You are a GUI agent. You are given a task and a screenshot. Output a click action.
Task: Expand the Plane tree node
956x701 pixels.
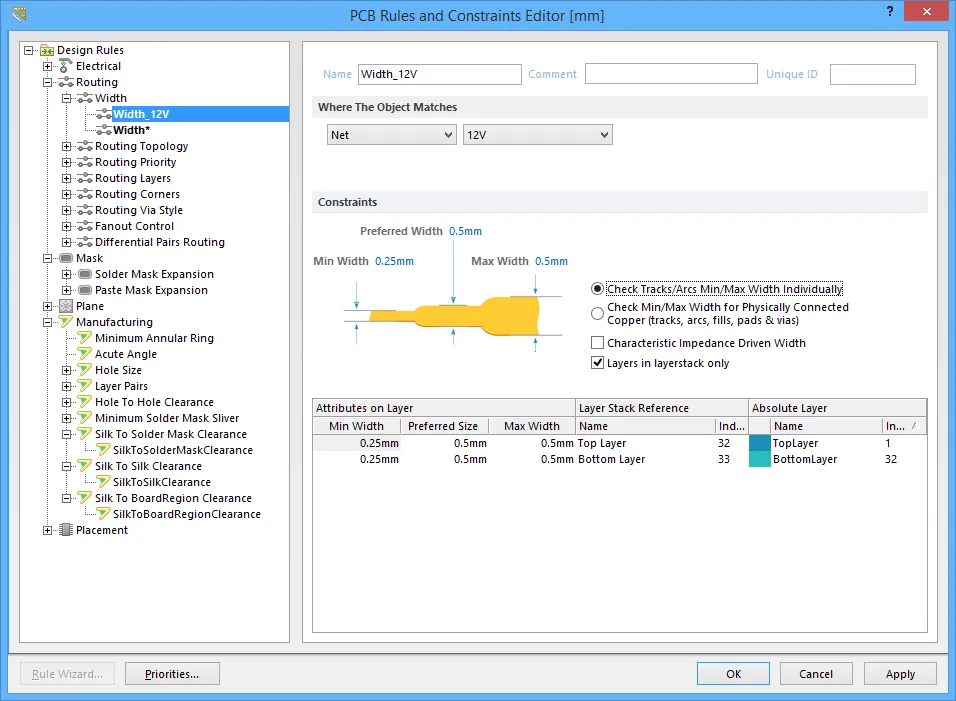pyautogui.click(x=48, y=306)
